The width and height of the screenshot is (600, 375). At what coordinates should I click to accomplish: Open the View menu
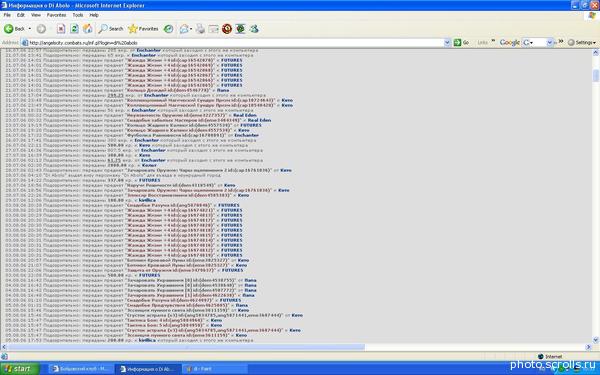[36, 15]
